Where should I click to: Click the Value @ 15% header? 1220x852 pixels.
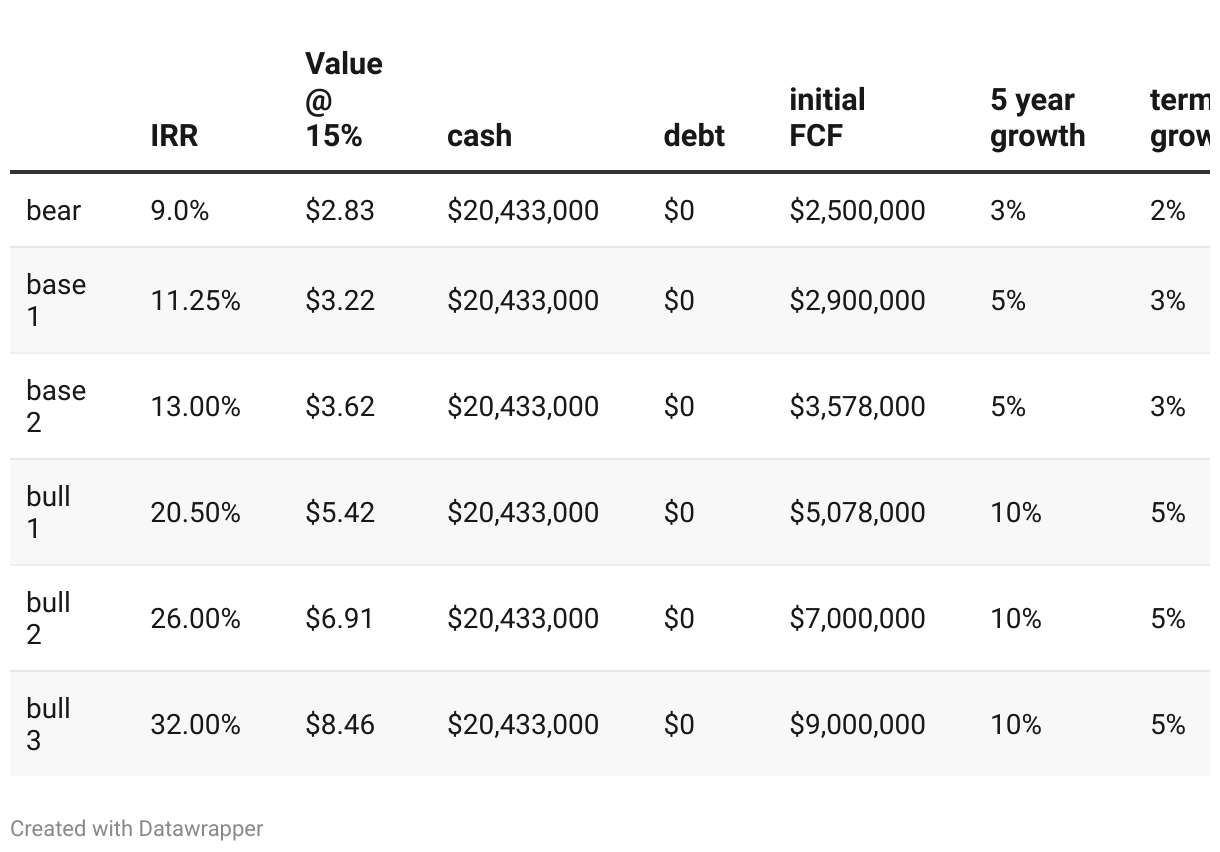tap(344, 100)
